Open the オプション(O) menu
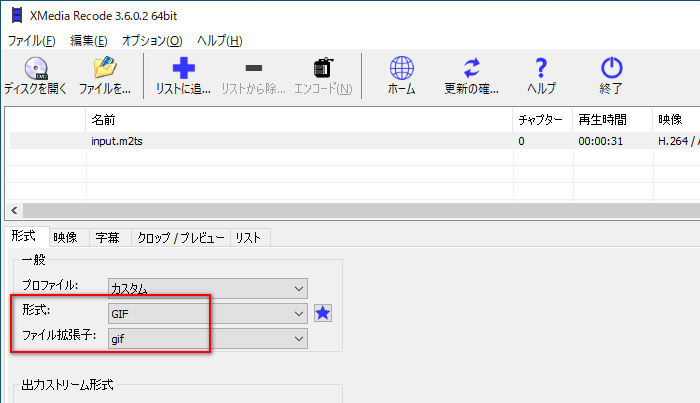This screenshot has width=700, height=403. click(152, 41)
